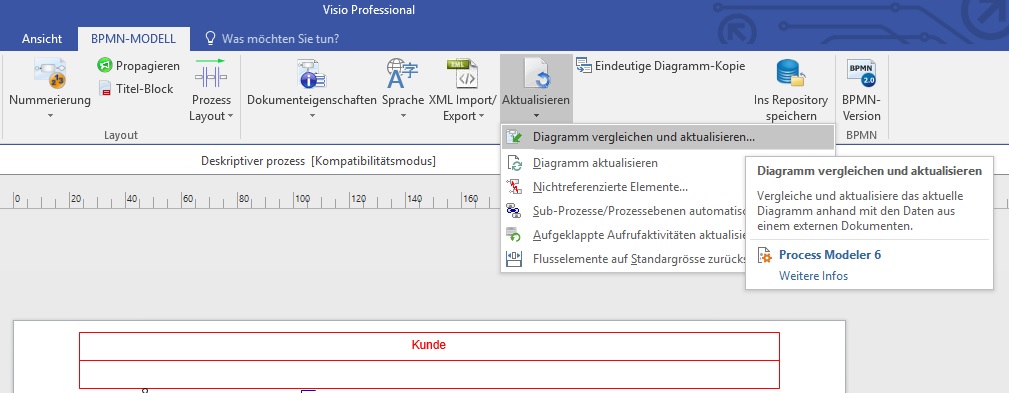Select the BPMN-MODELL tab
This screenshot has width=1009, height=393.
(x=133, y=39)
